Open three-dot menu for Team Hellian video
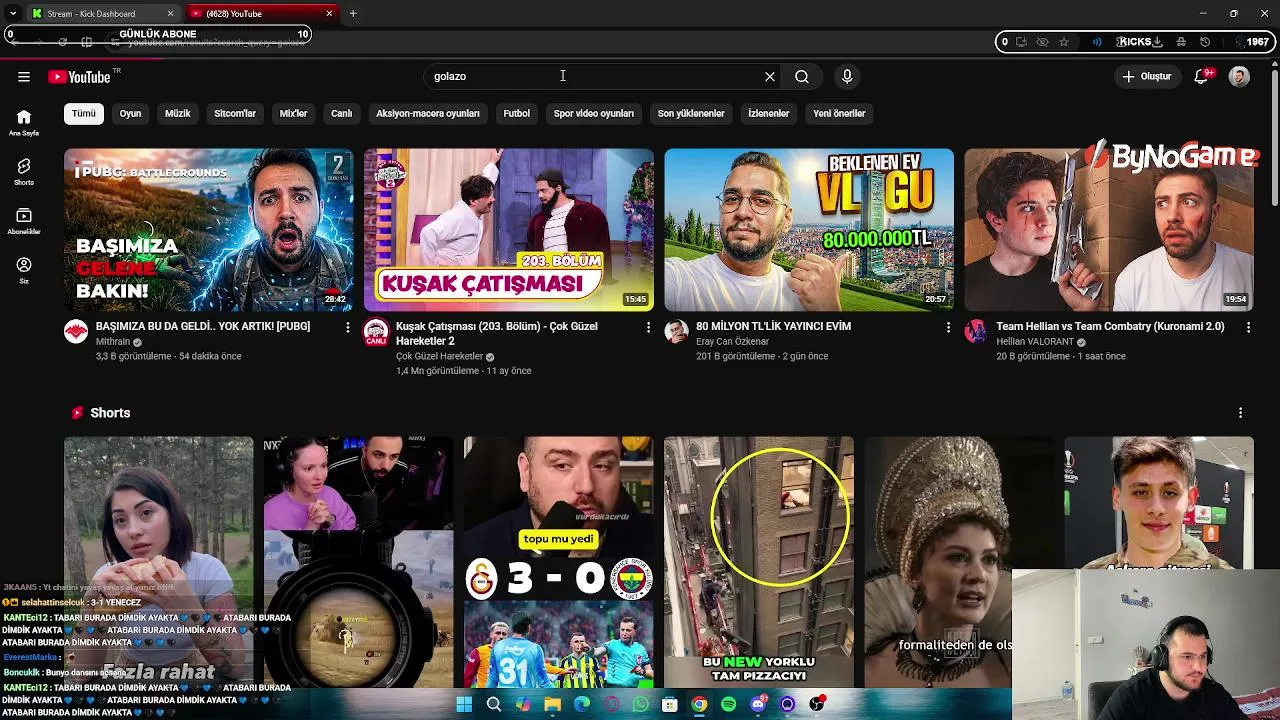The image size is (1280, 720). pos(1248,327)
